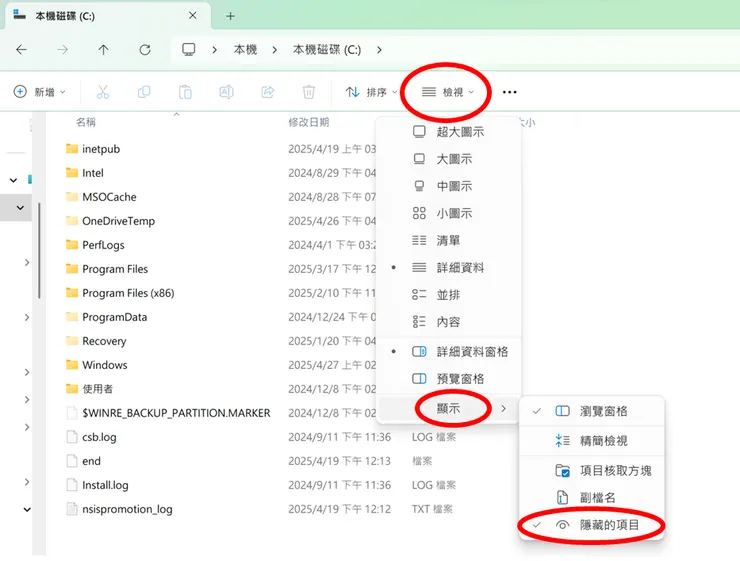Select the Program Files folder

click(115, 269)
